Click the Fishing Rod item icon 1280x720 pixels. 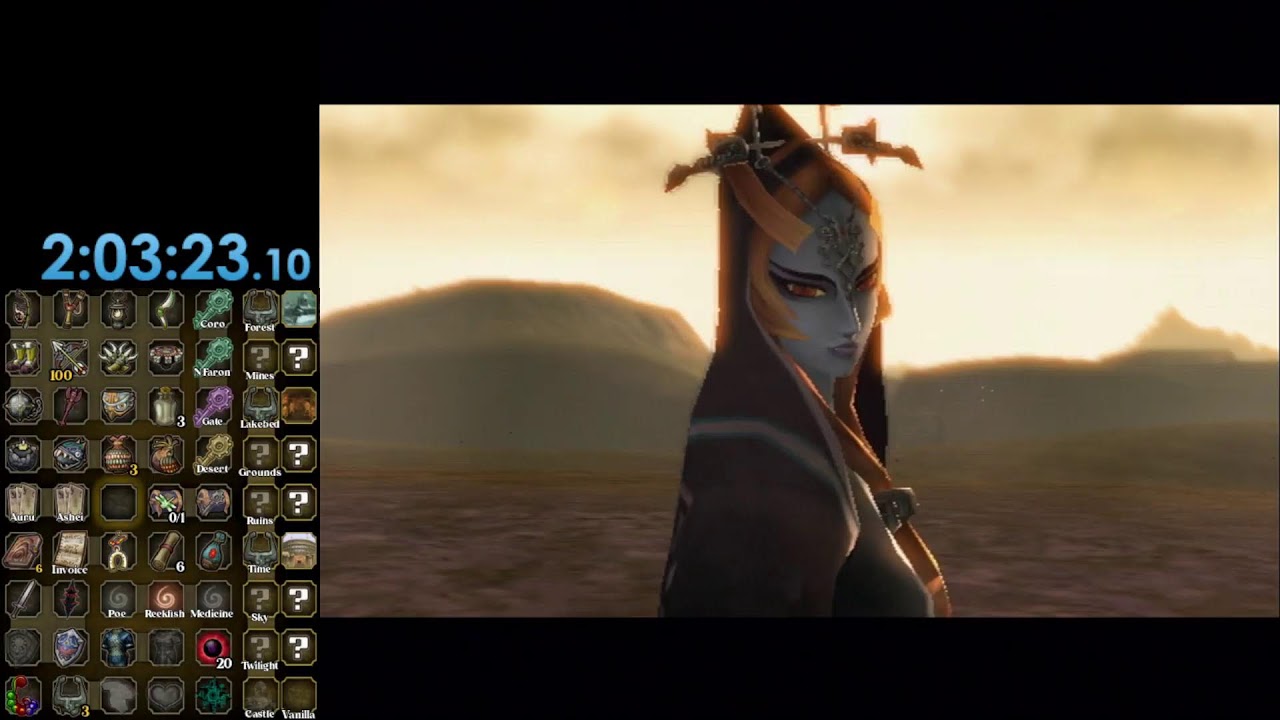22,309
